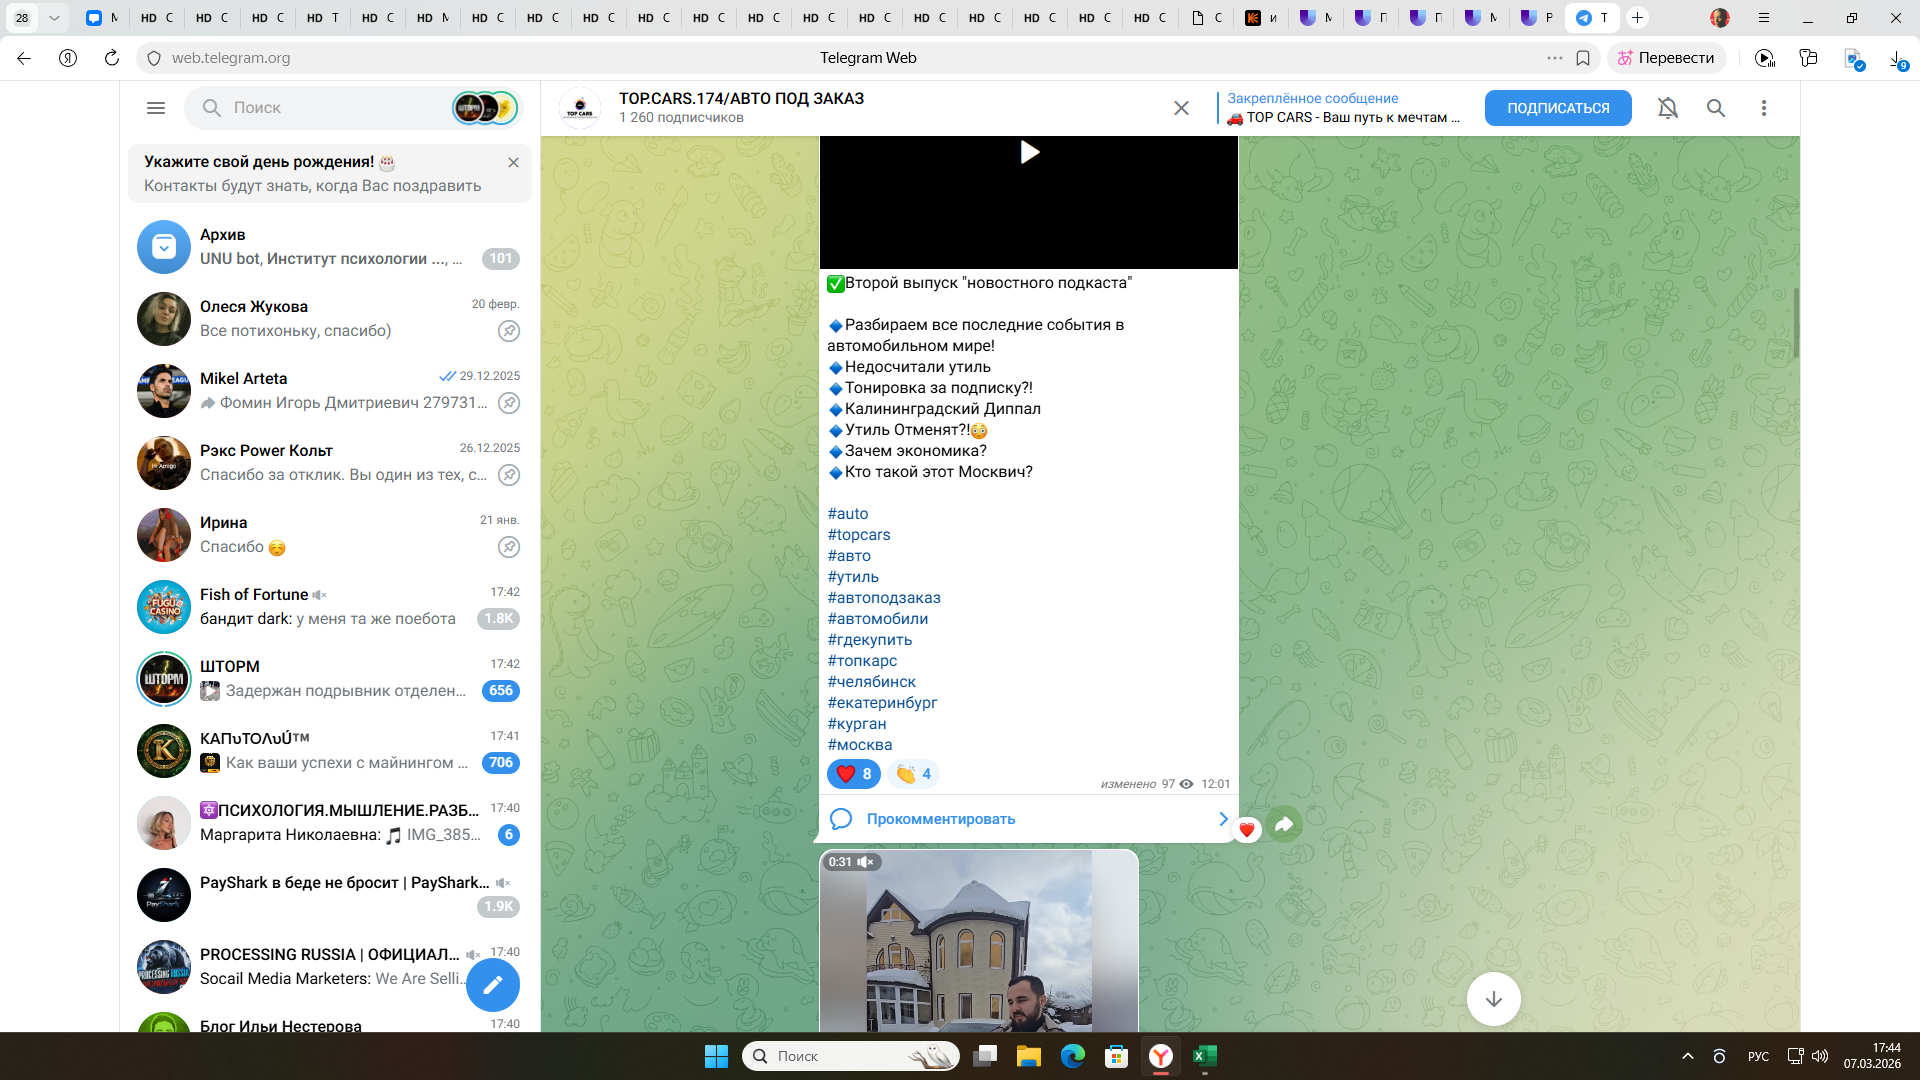Image resolution: width=1920 pixels, height=1080 pixels.
Task: Expand browser tab list dropdown
Action: coord(54,18)
